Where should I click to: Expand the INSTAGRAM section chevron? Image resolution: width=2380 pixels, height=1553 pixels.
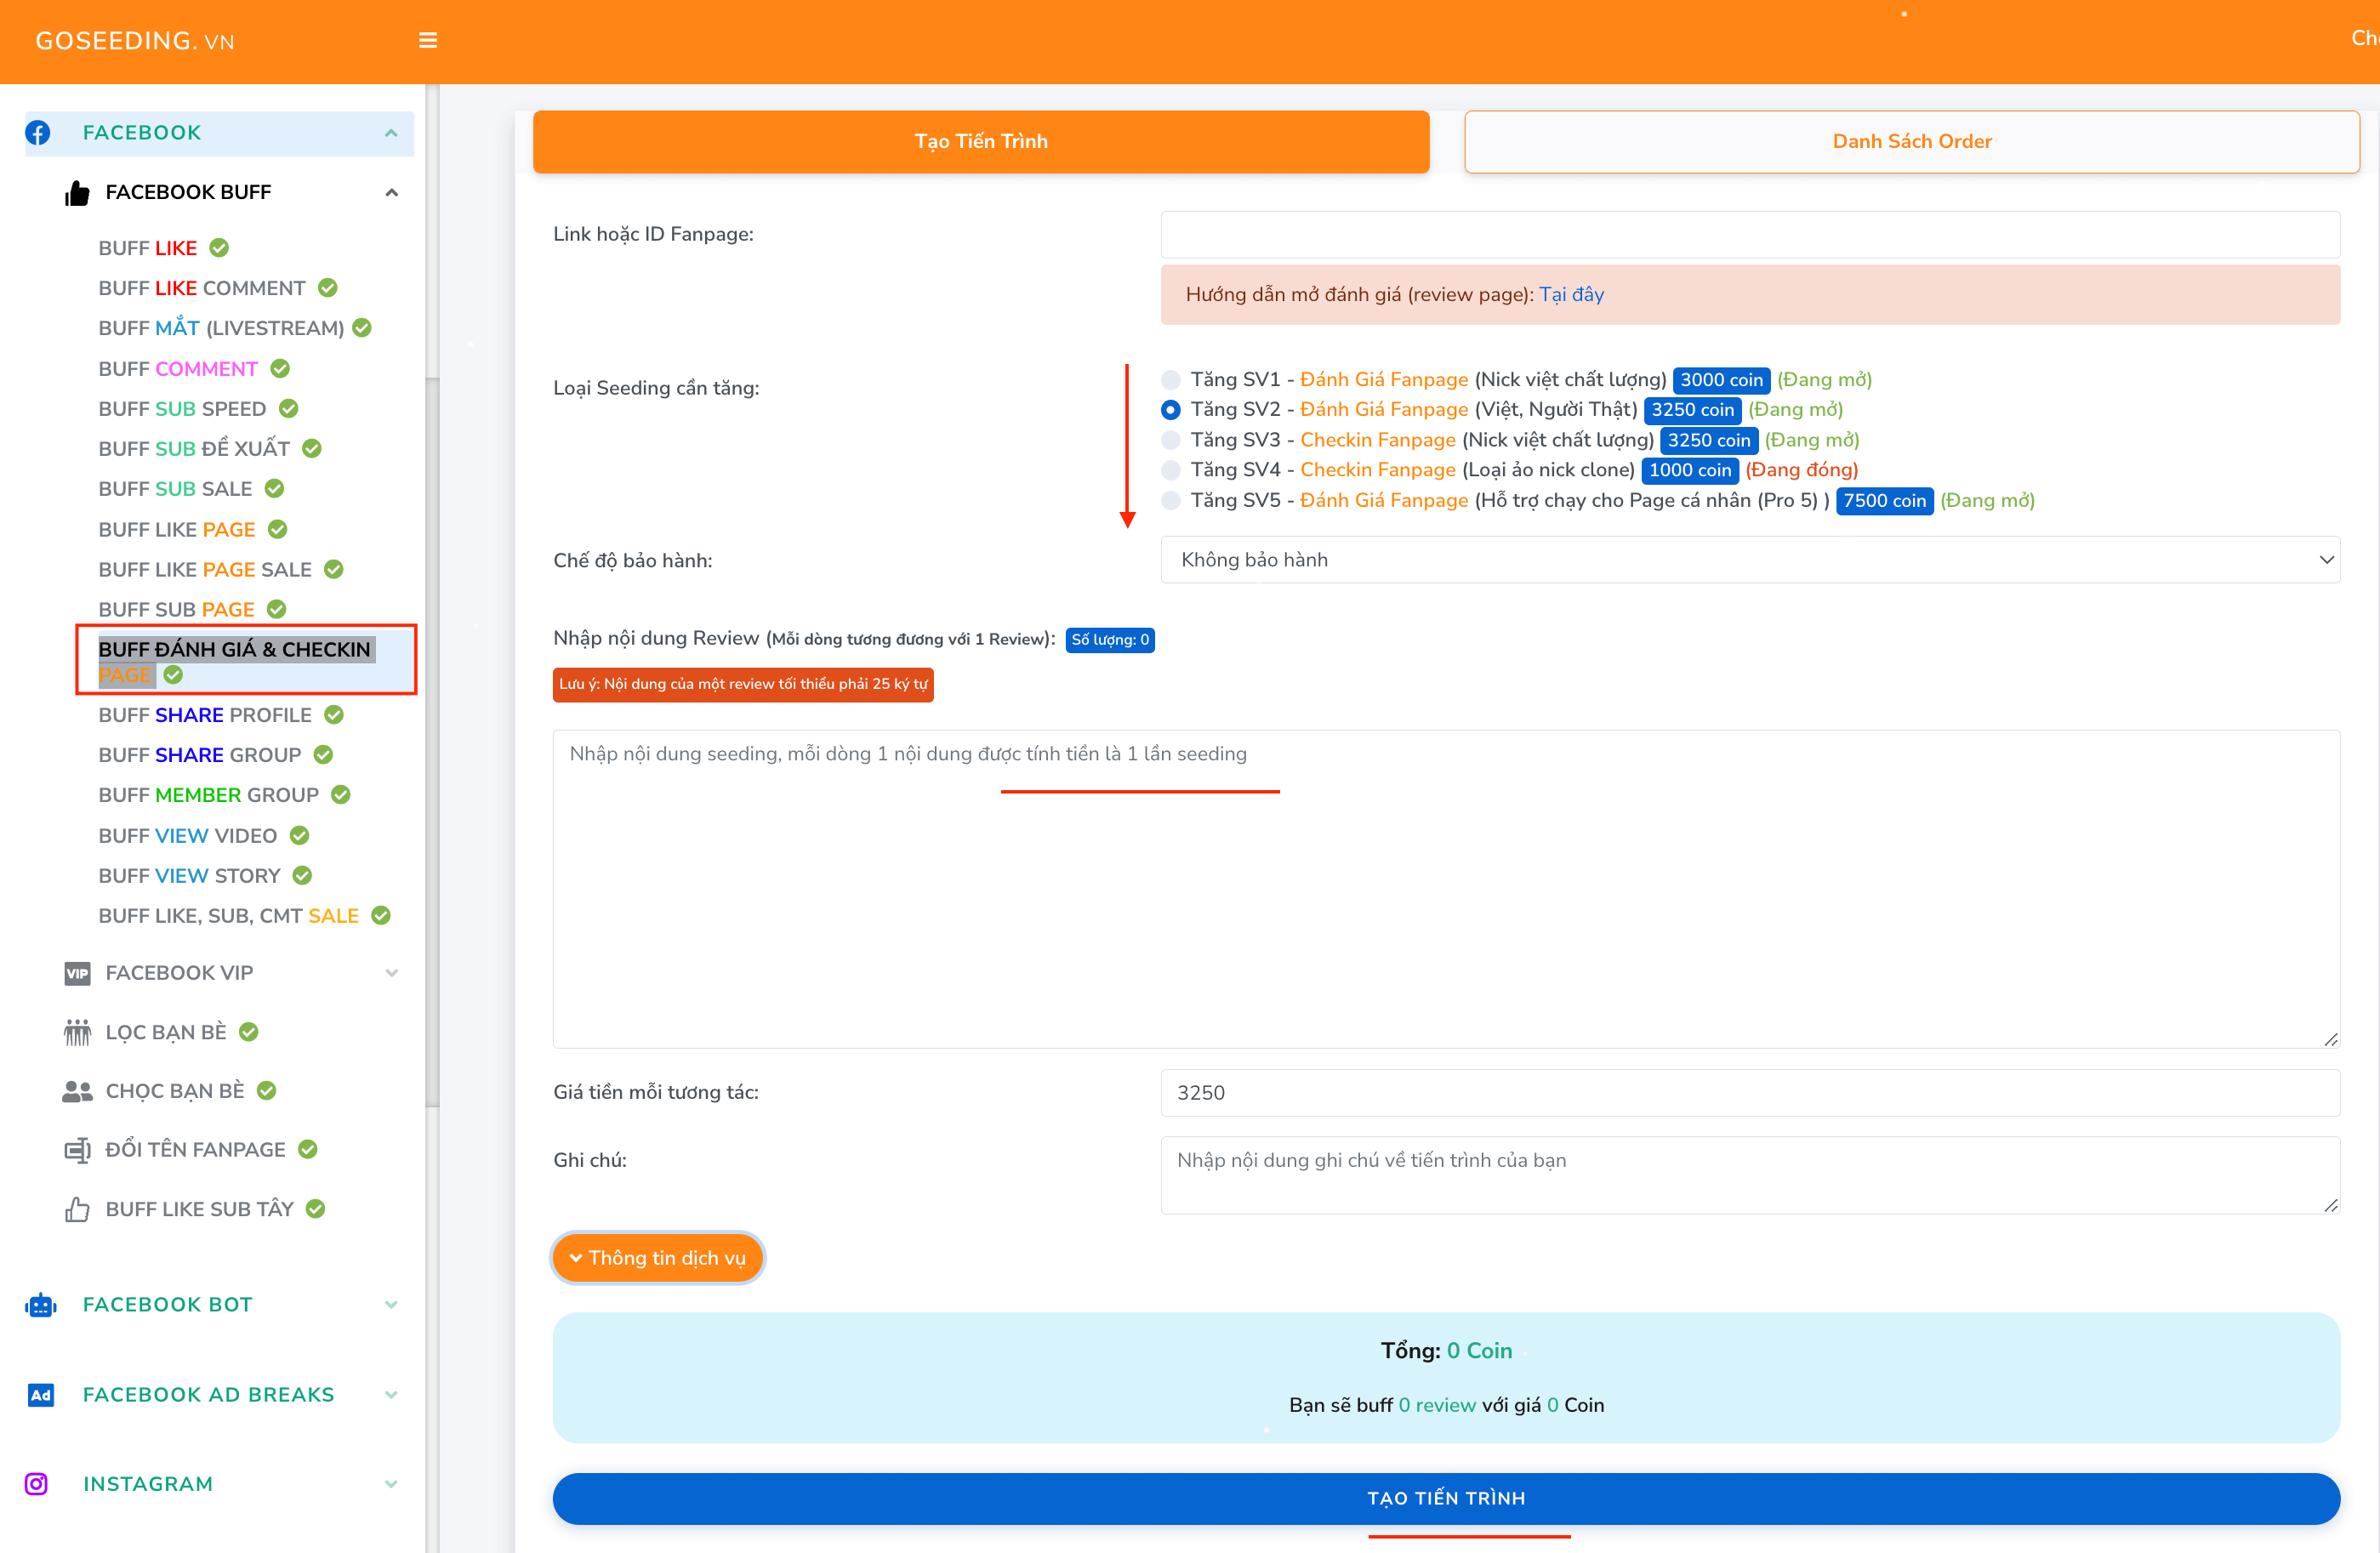click(391, 1484)
